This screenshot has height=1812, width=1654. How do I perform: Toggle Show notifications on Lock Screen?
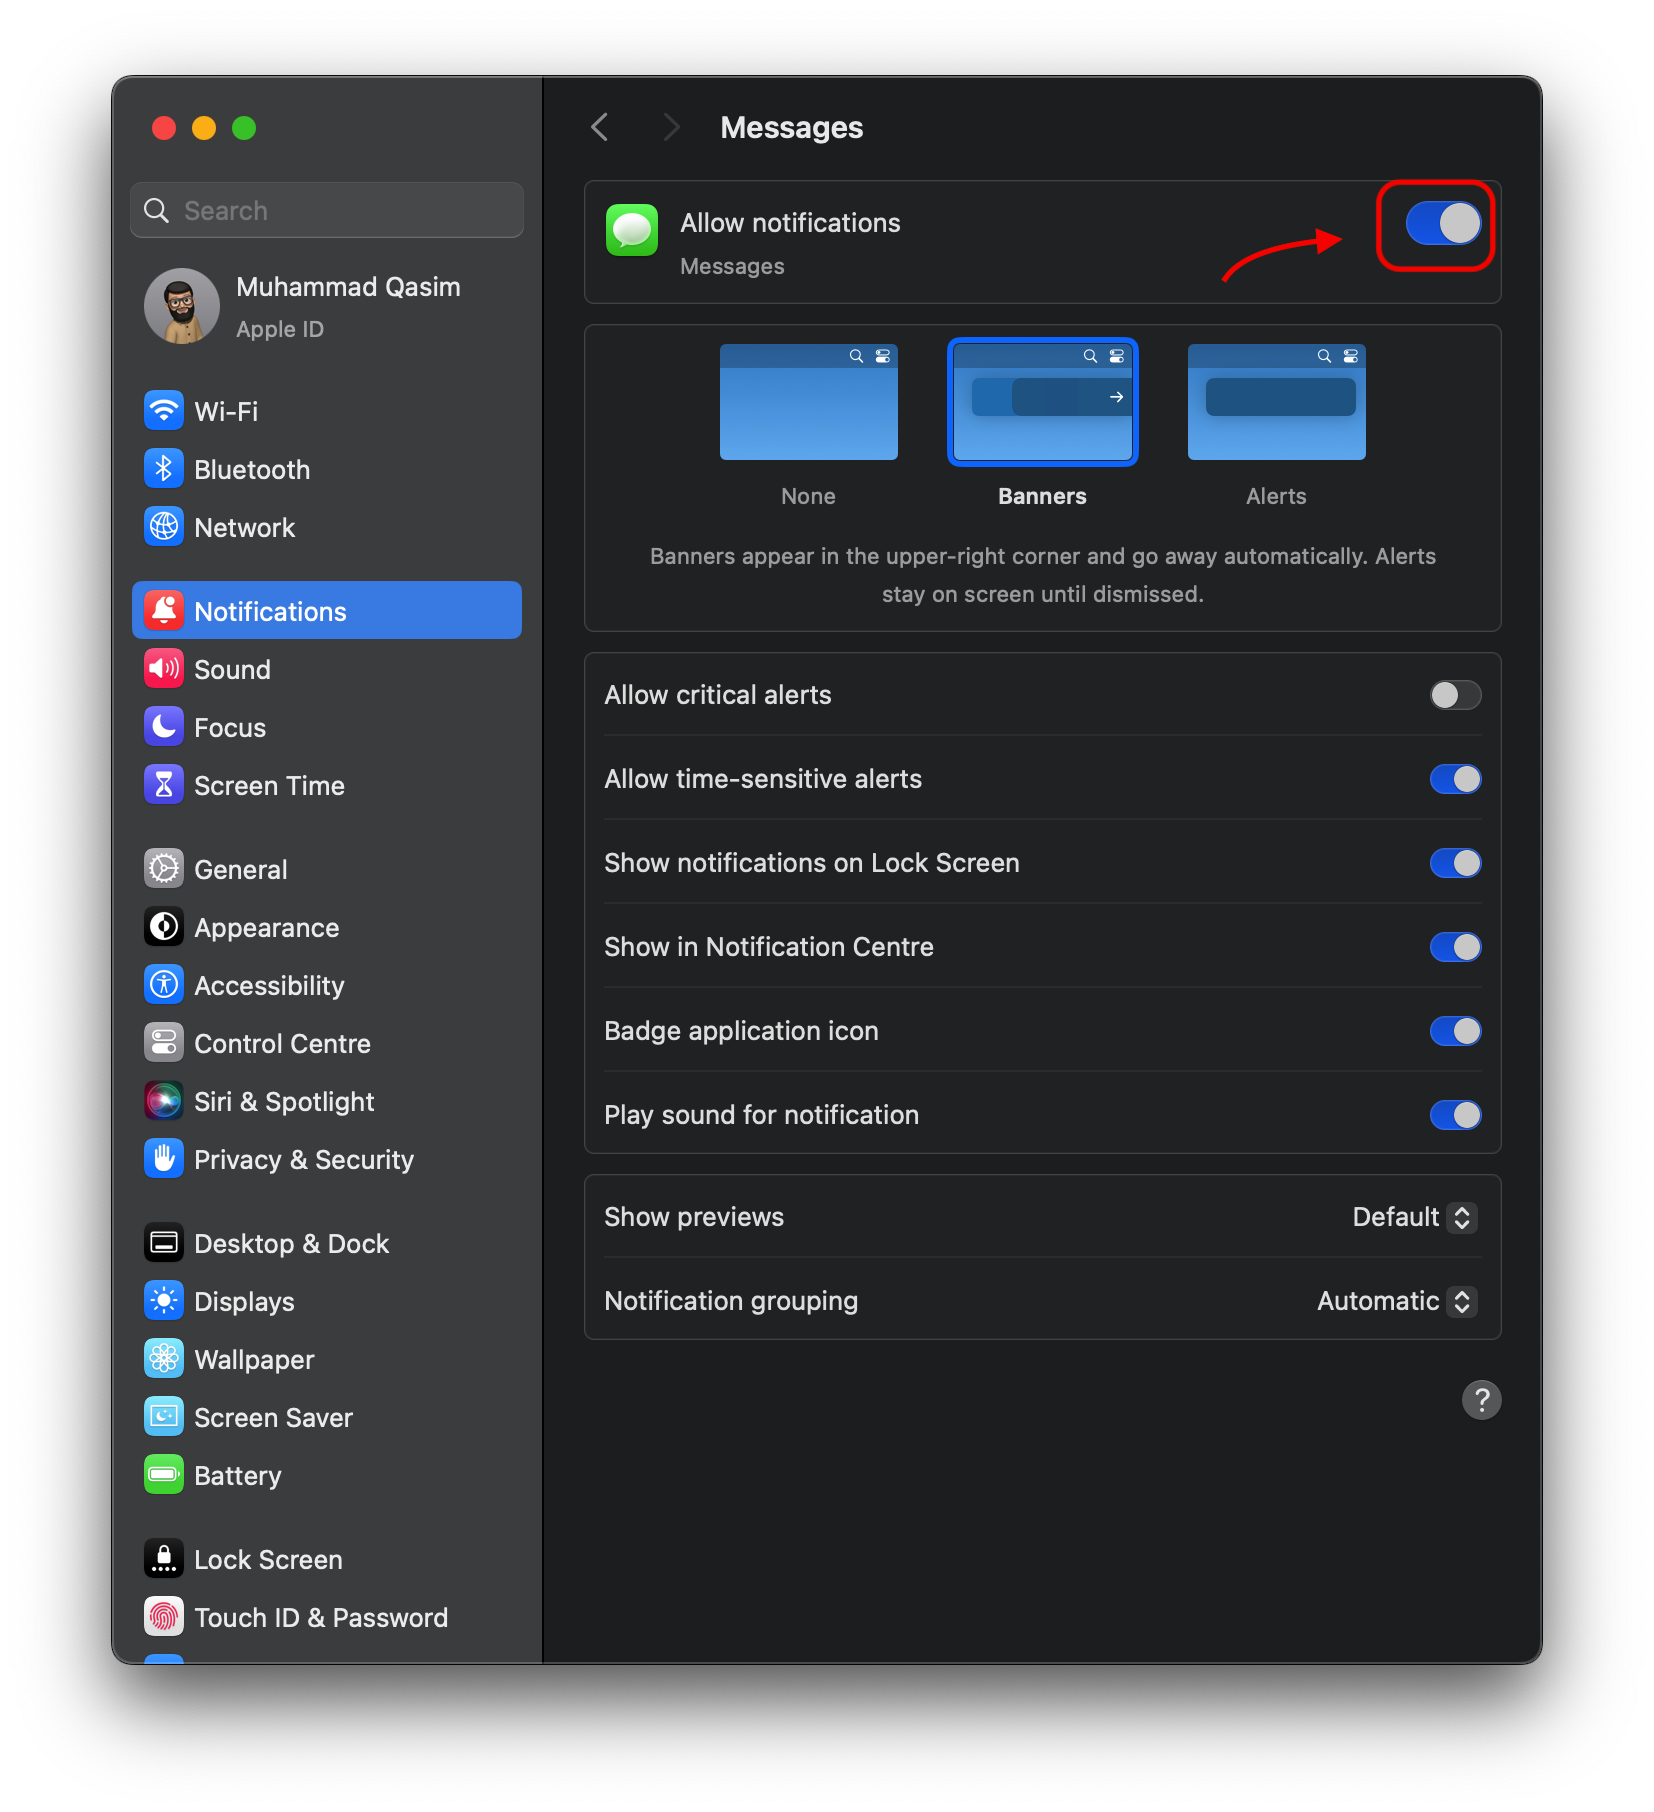[1456, 863]
